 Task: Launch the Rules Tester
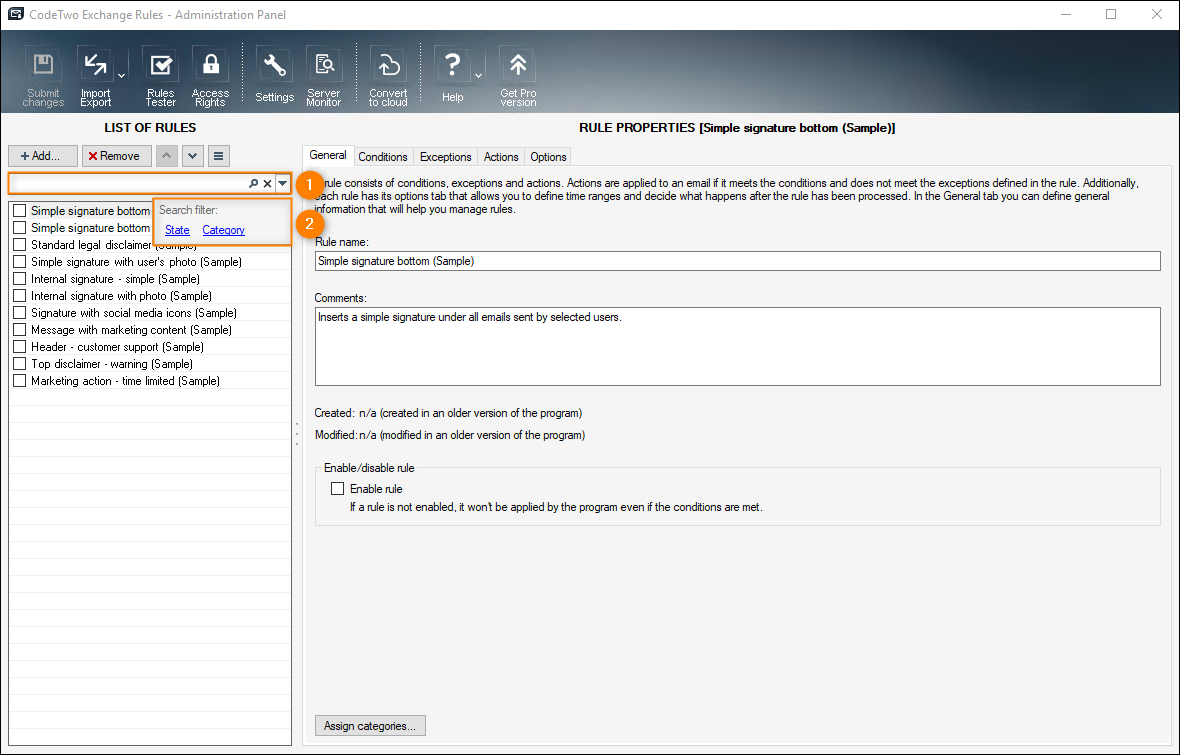pyautogui.click(x=160, y=76)
